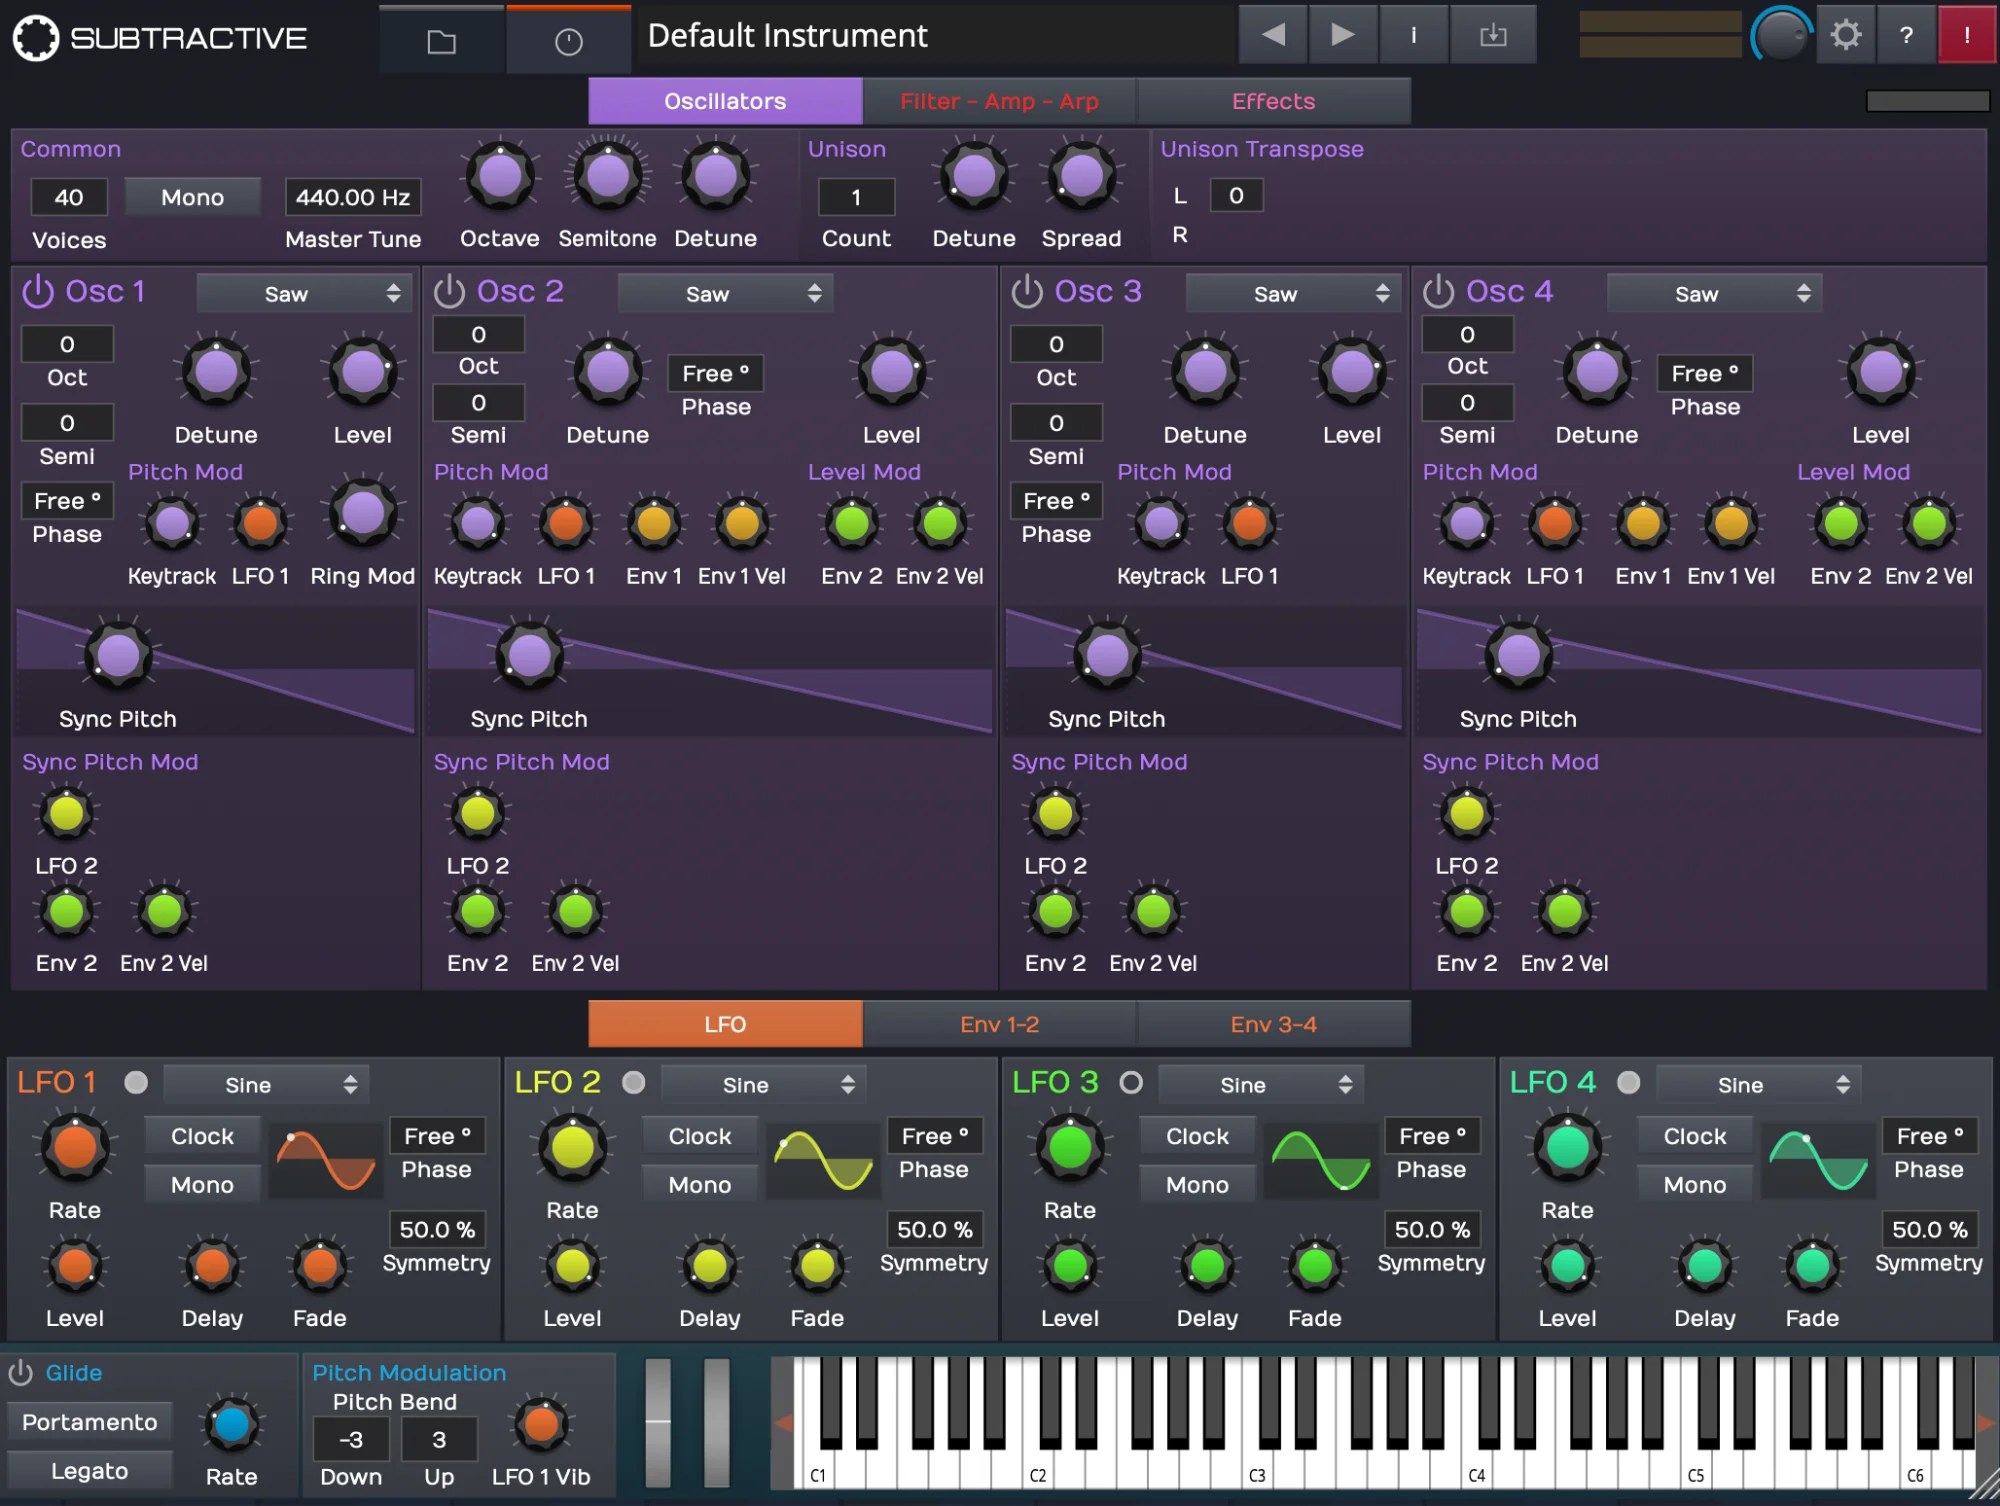
Task: Click the Common Octave knob
Action: pos(500,177)
